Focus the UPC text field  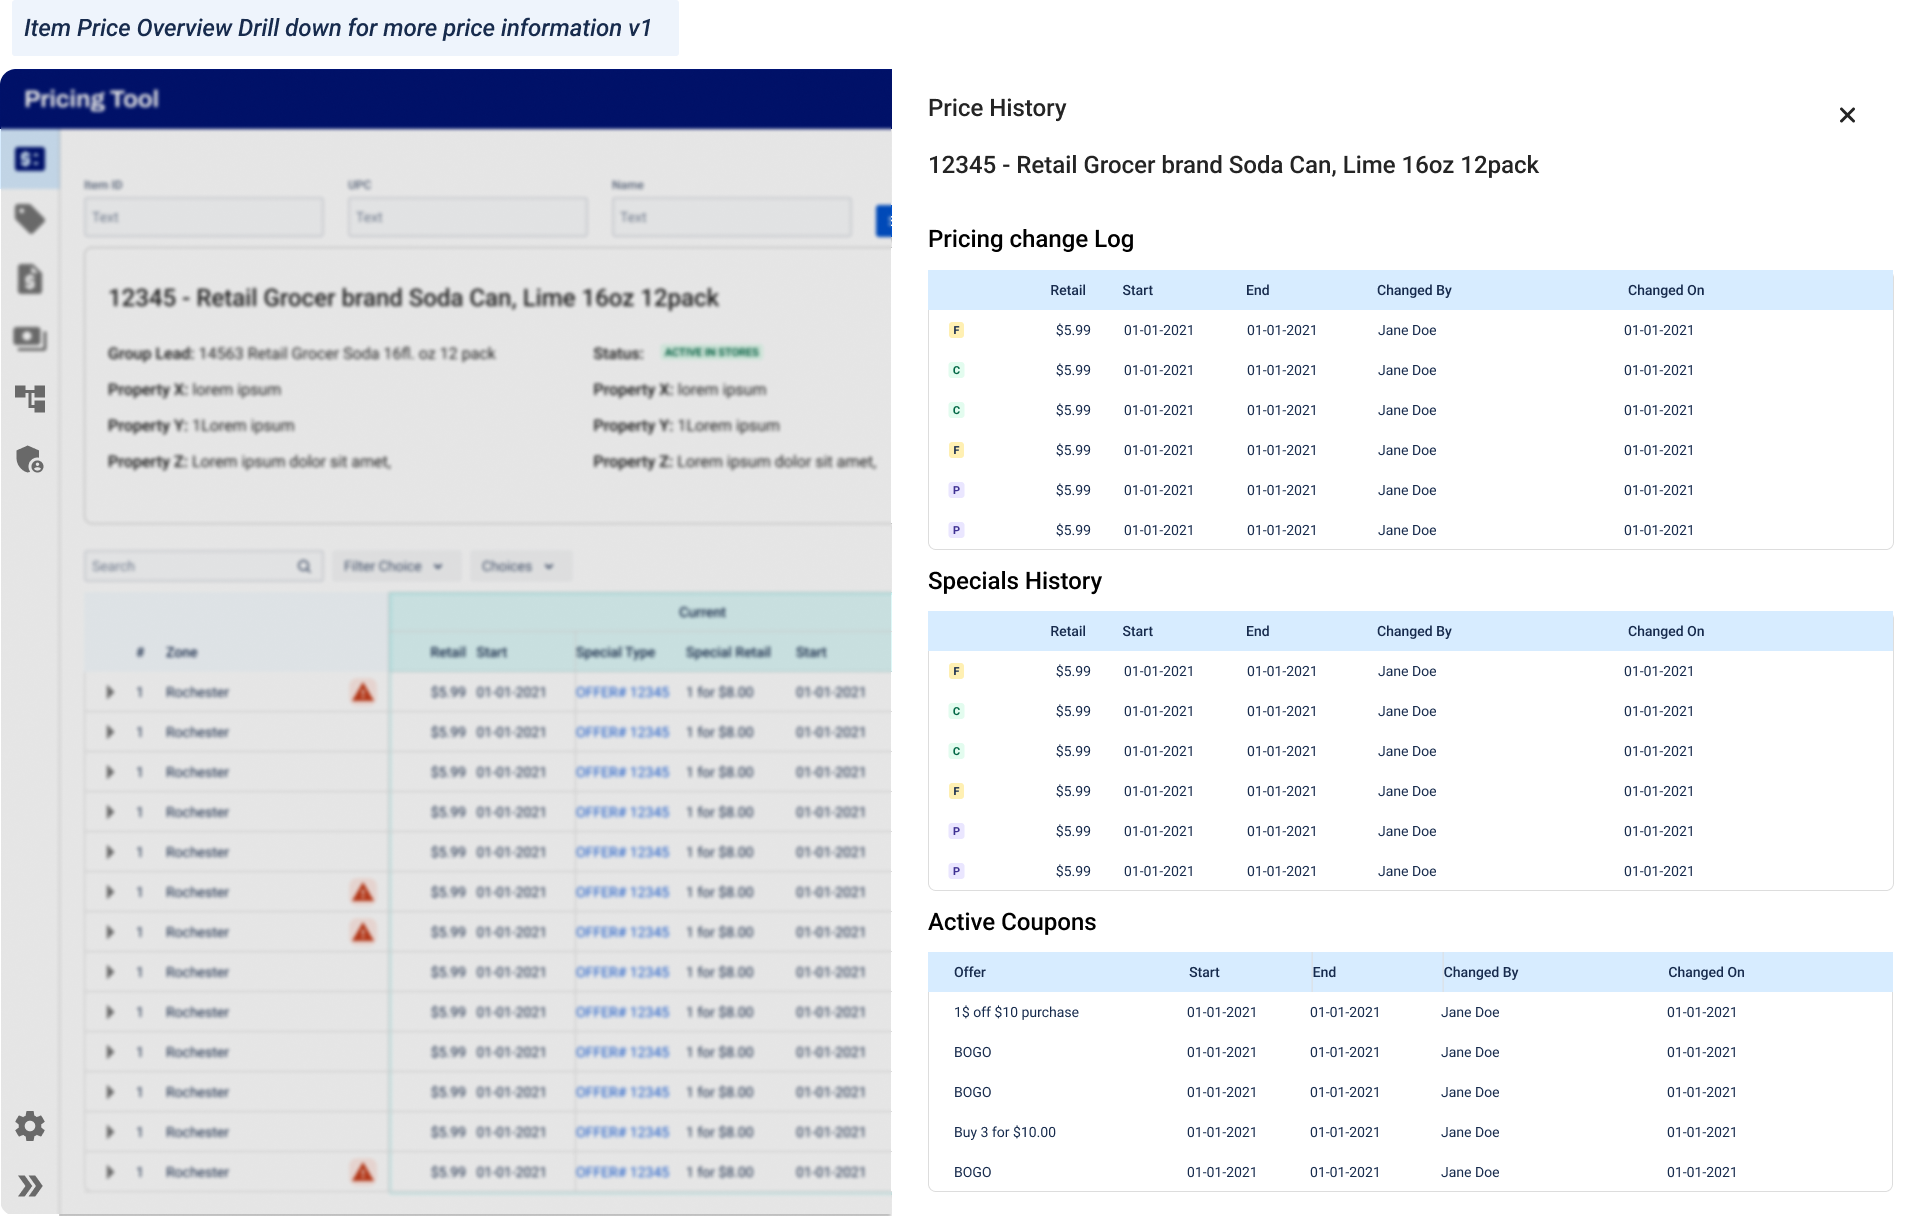[468, 217]
